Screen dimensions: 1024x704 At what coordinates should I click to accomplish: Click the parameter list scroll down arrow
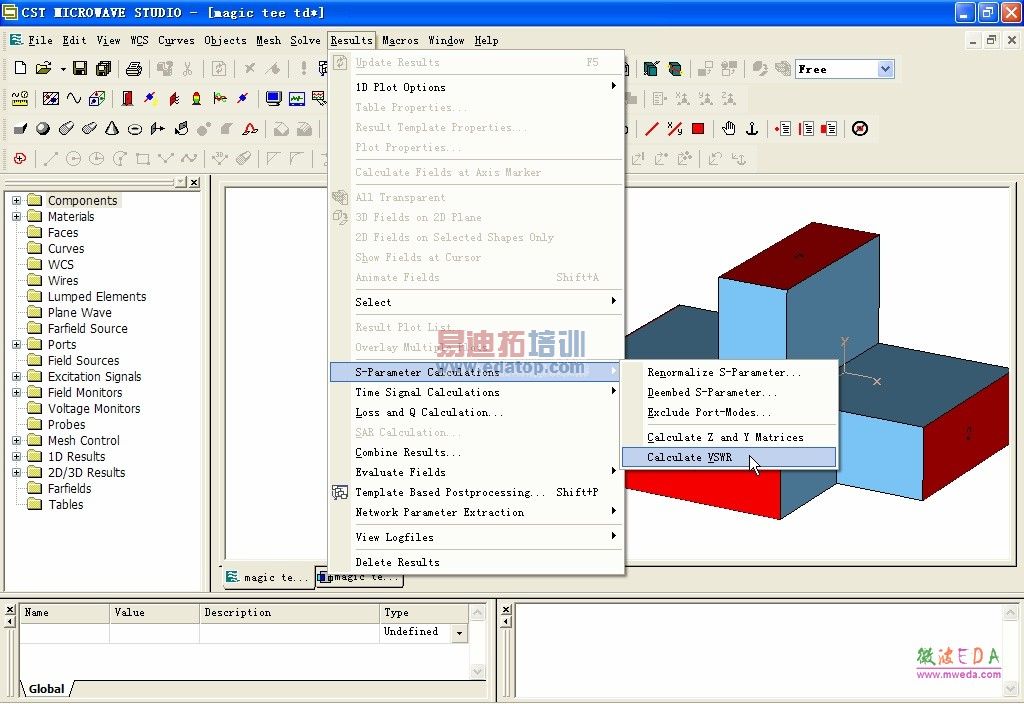(477, 671)
